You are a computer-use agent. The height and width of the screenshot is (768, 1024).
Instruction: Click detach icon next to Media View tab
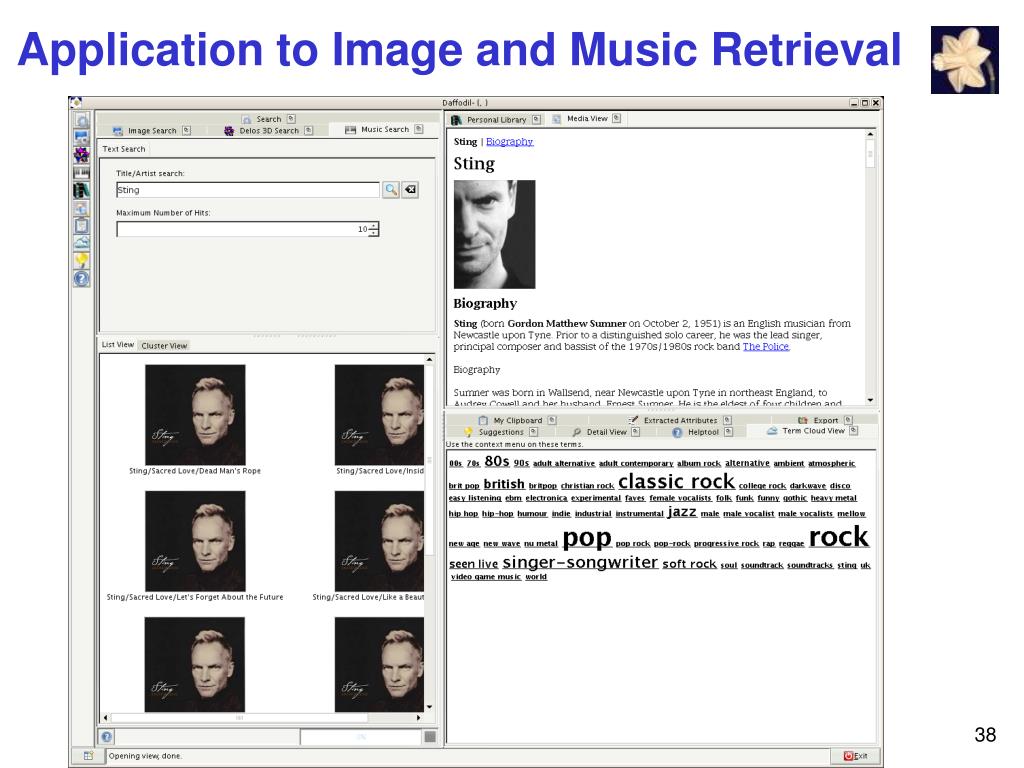pyautogui.click(x=616, y=118)
